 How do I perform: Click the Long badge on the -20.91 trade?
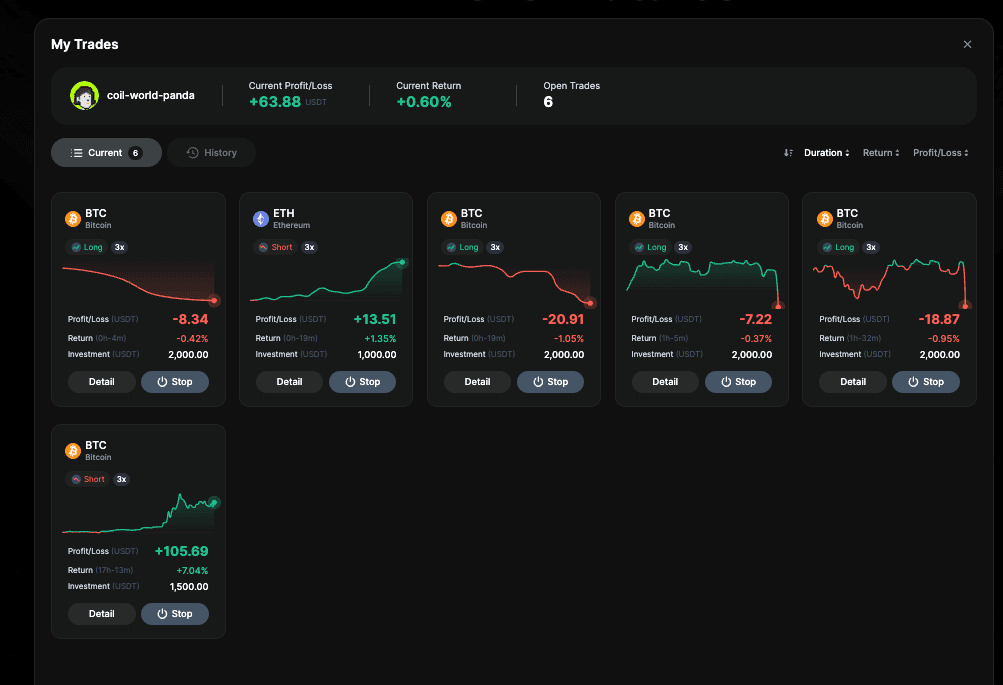point(462,248)
